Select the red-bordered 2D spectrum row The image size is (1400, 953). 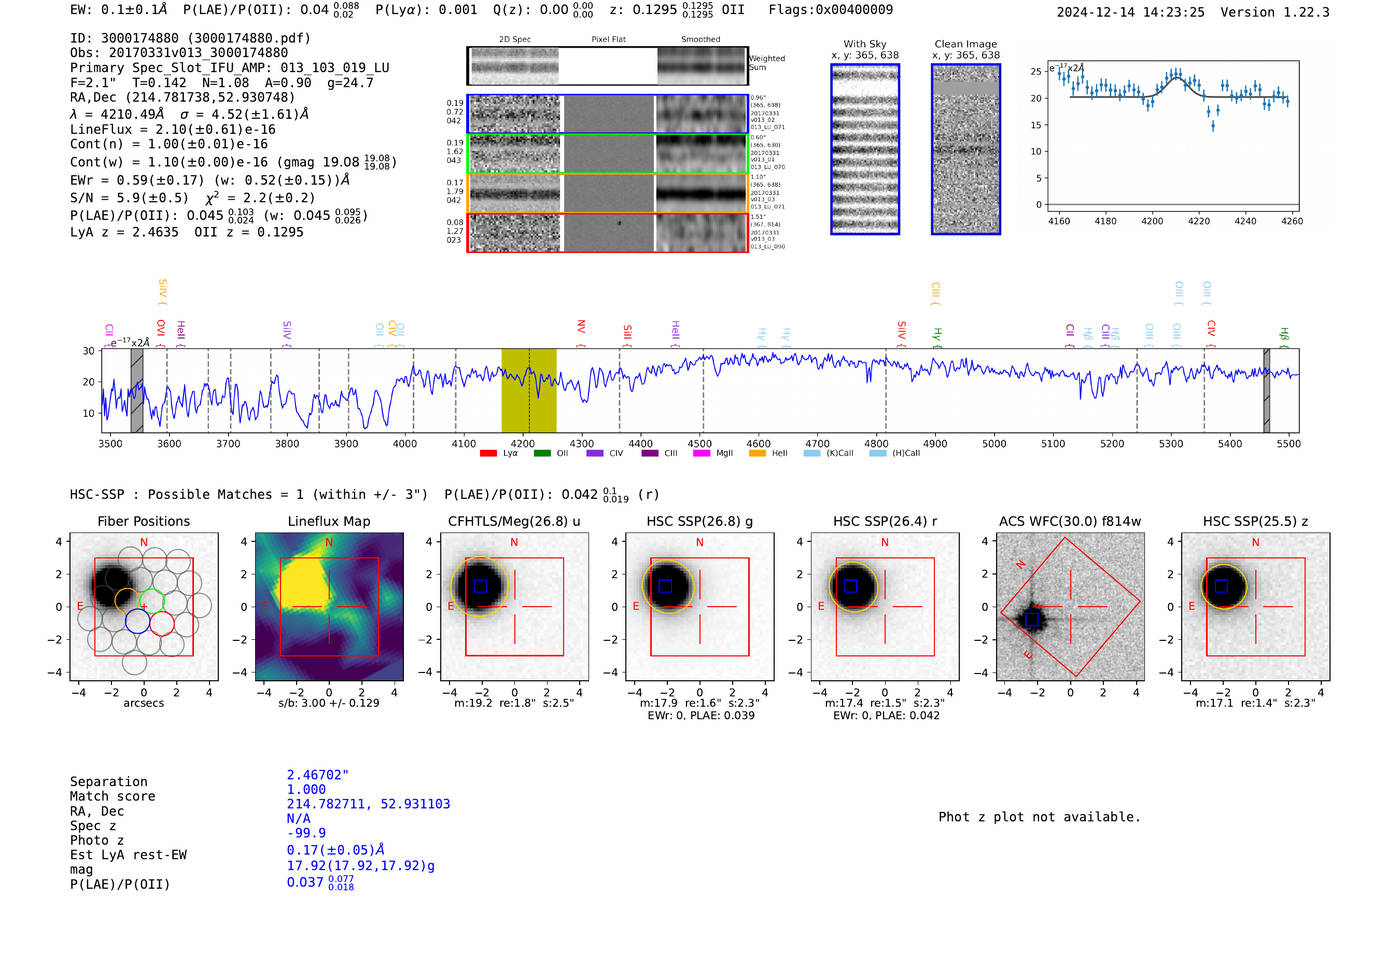click(x=607, y=233)
